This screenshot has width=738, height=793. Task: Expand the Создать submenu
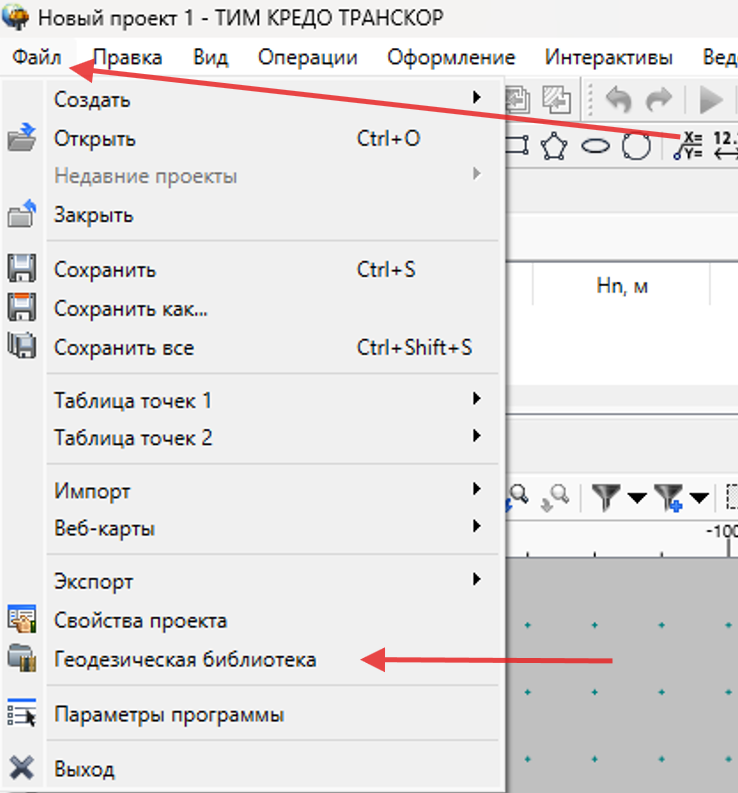pyautogui.click(x=273, y=100)
